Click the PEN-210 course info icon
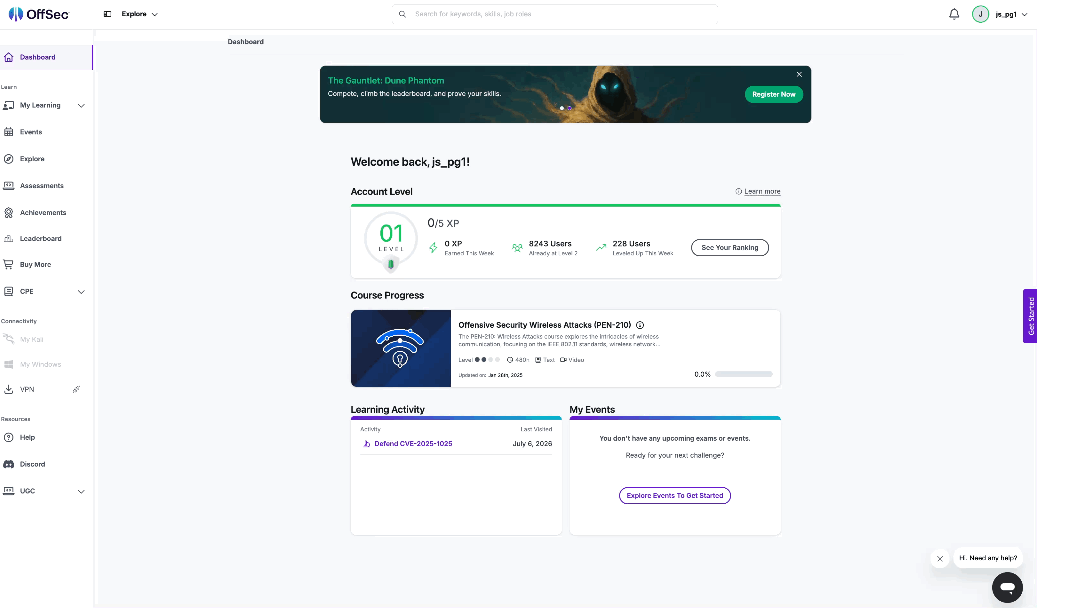Screen dimensions: 1080x608 pos(640,325)
